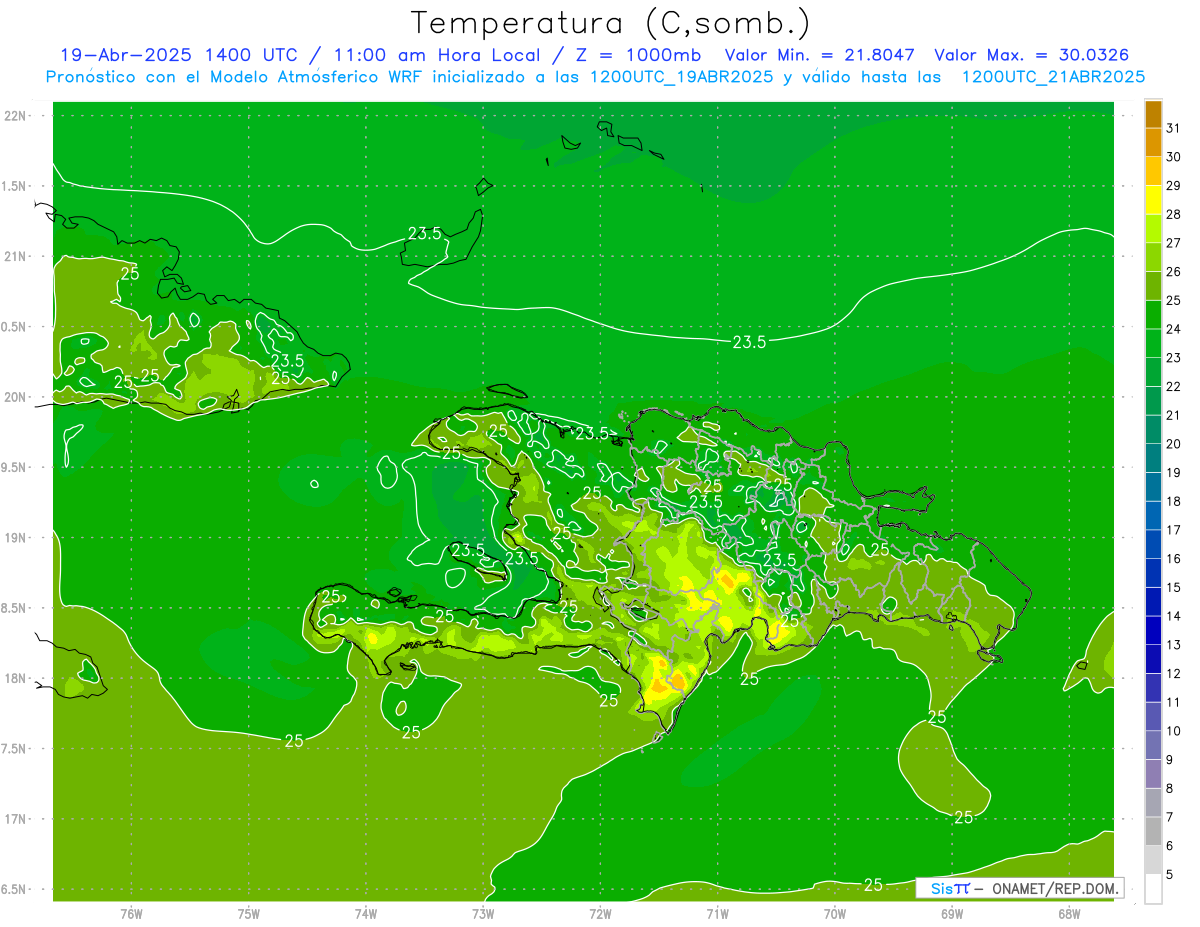Pick the blue swatch between legend labels 16 and 17

[x=1153, y=544]
